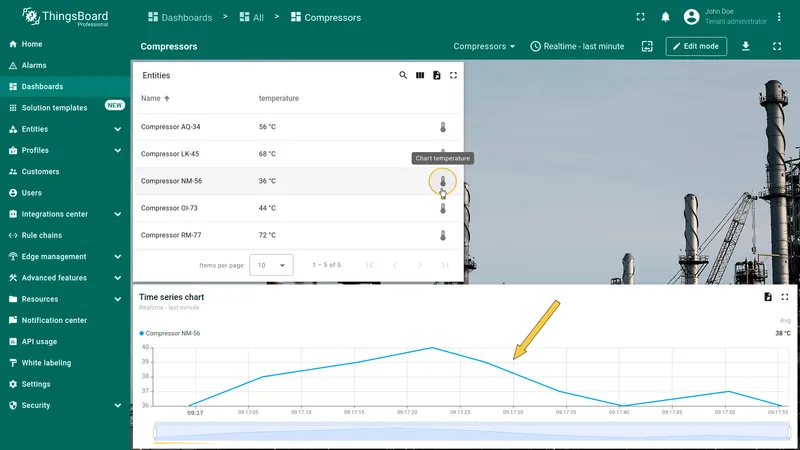Click the Edit mode button

point(696,46)
